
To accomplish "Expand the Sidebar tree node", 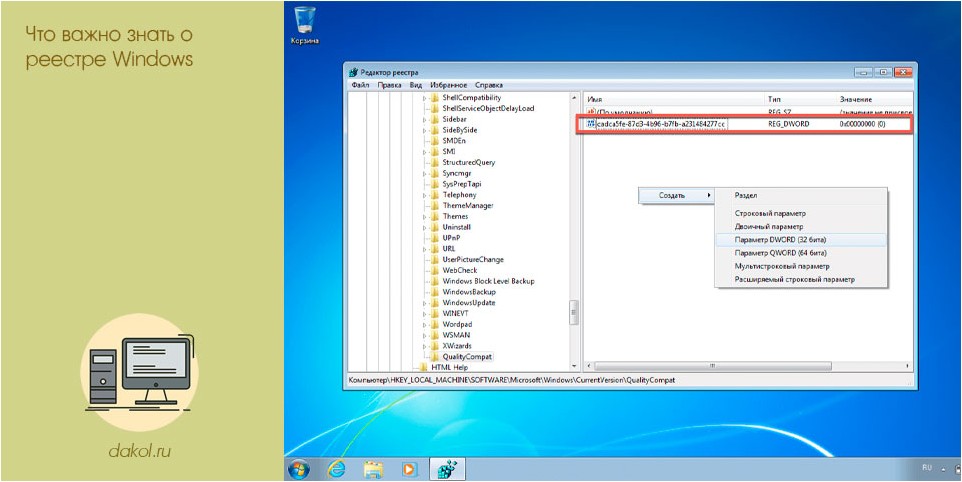I will pos(424,120).
